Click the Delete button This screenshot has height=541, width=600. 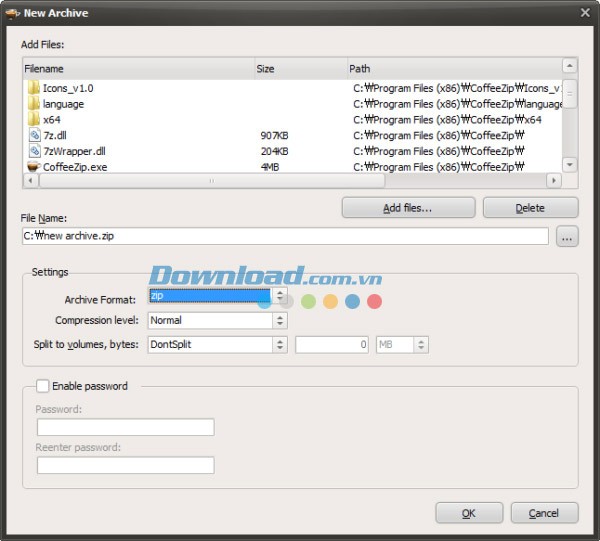coord(530,208)
